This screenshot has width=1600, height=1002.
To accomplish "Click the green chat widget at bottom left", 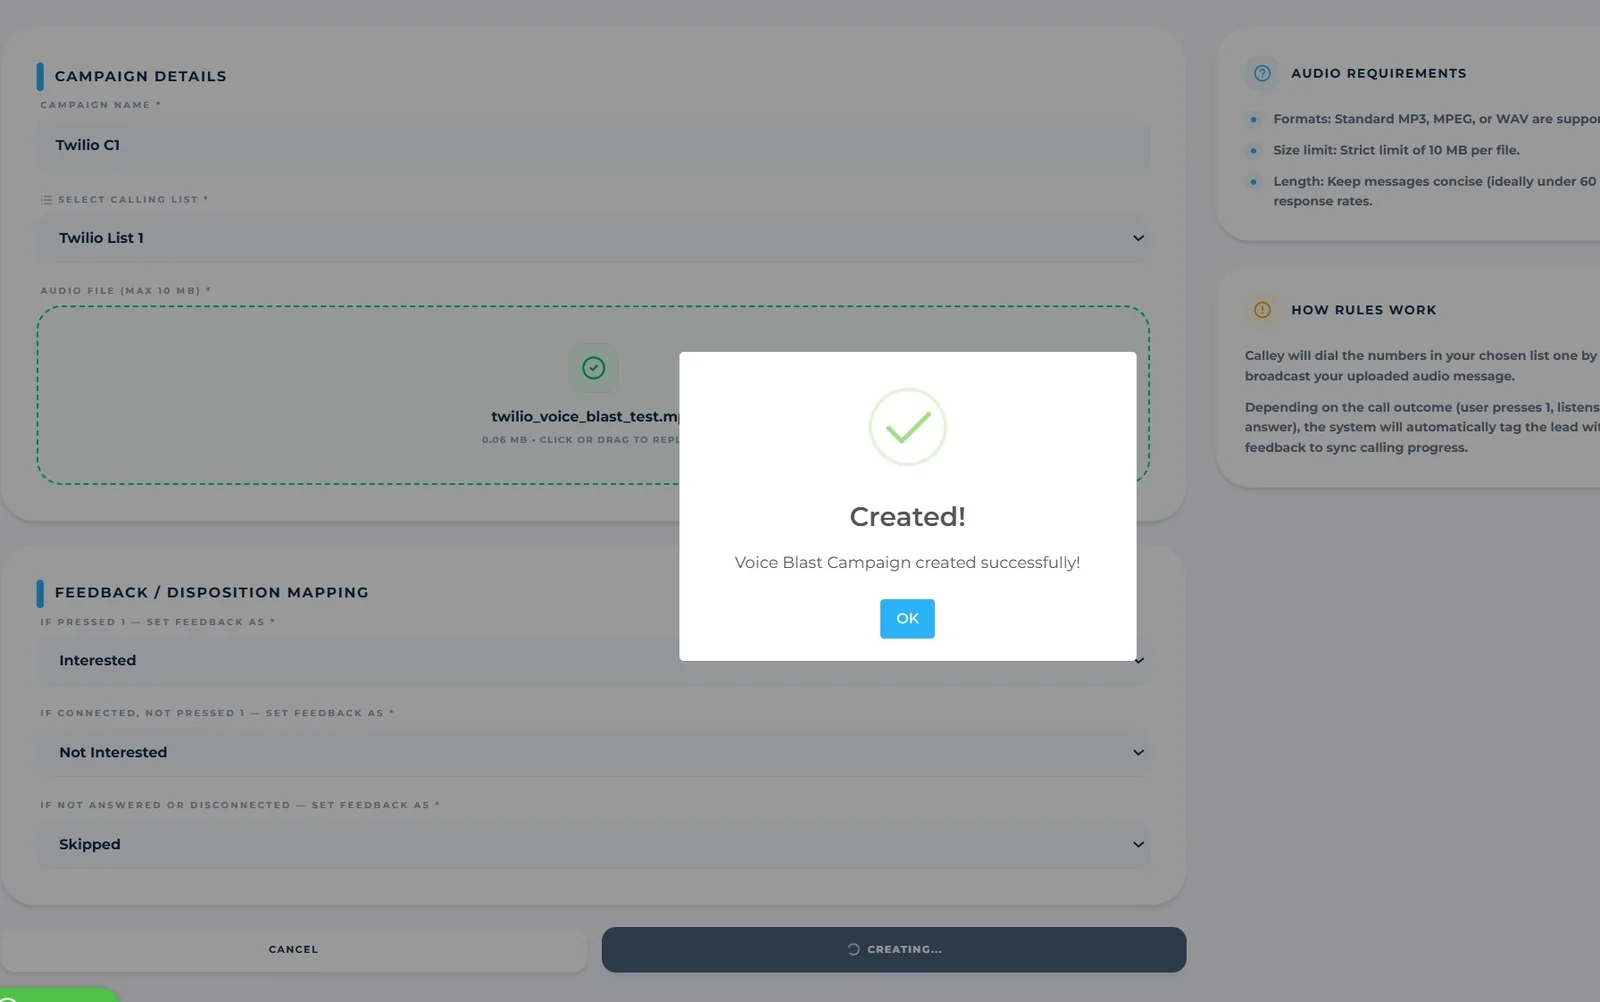I will (x=58, y=995).
